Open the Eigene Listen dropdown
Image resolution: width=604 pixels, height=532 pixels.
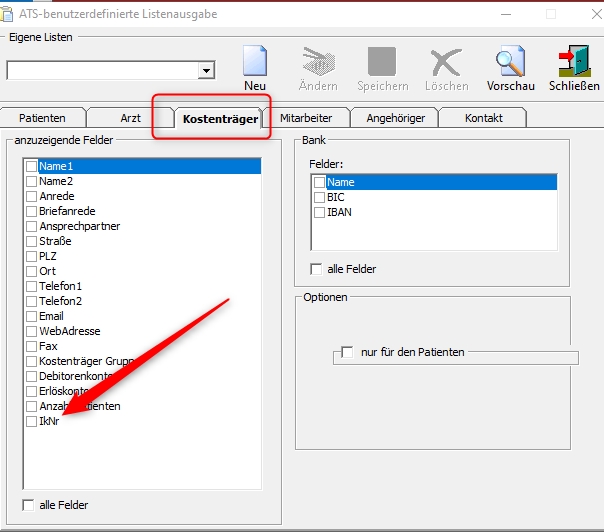pyautogui.click(x=206, y=71)
